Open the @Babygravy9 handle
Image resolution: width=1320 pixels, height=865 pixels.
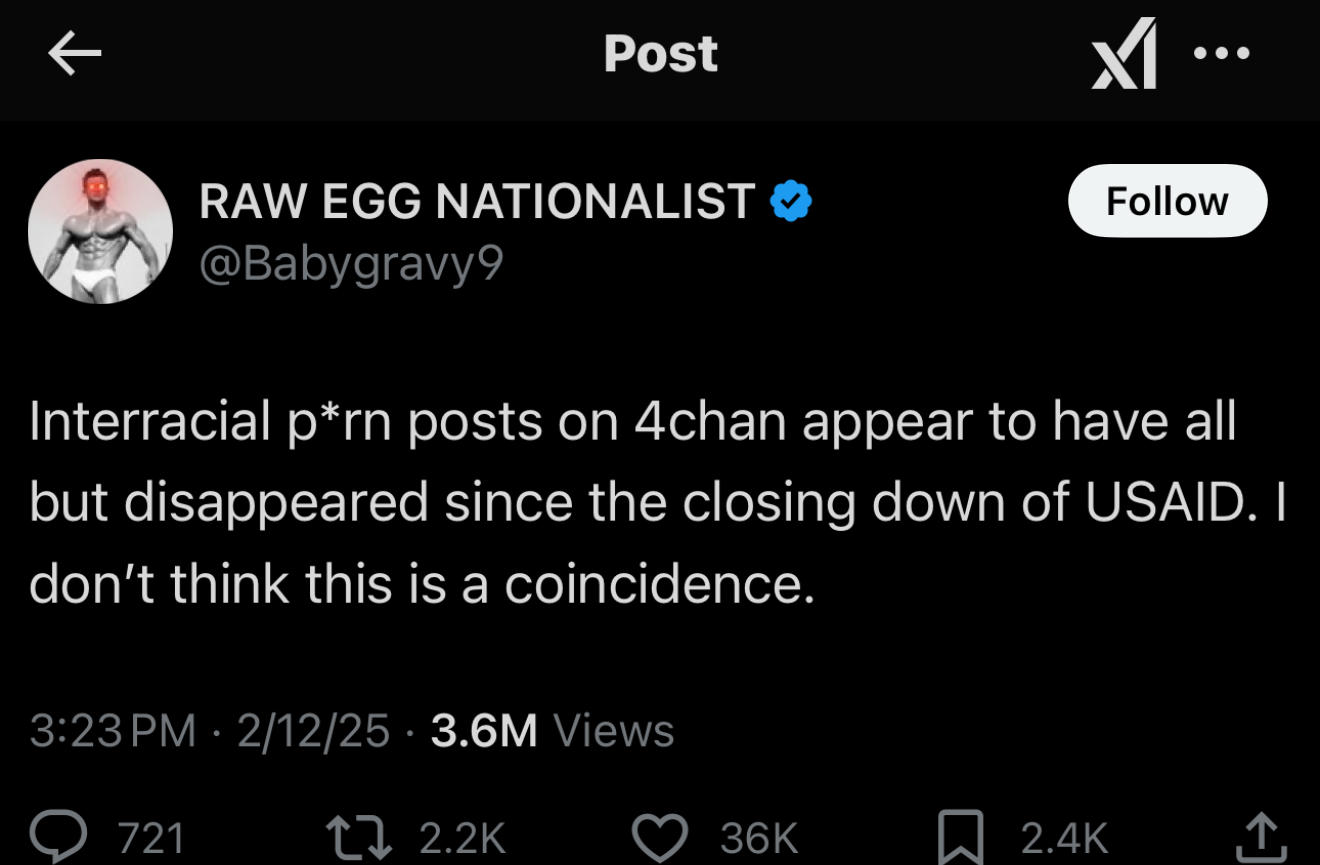pyautogui.click(x=351, y=264)
